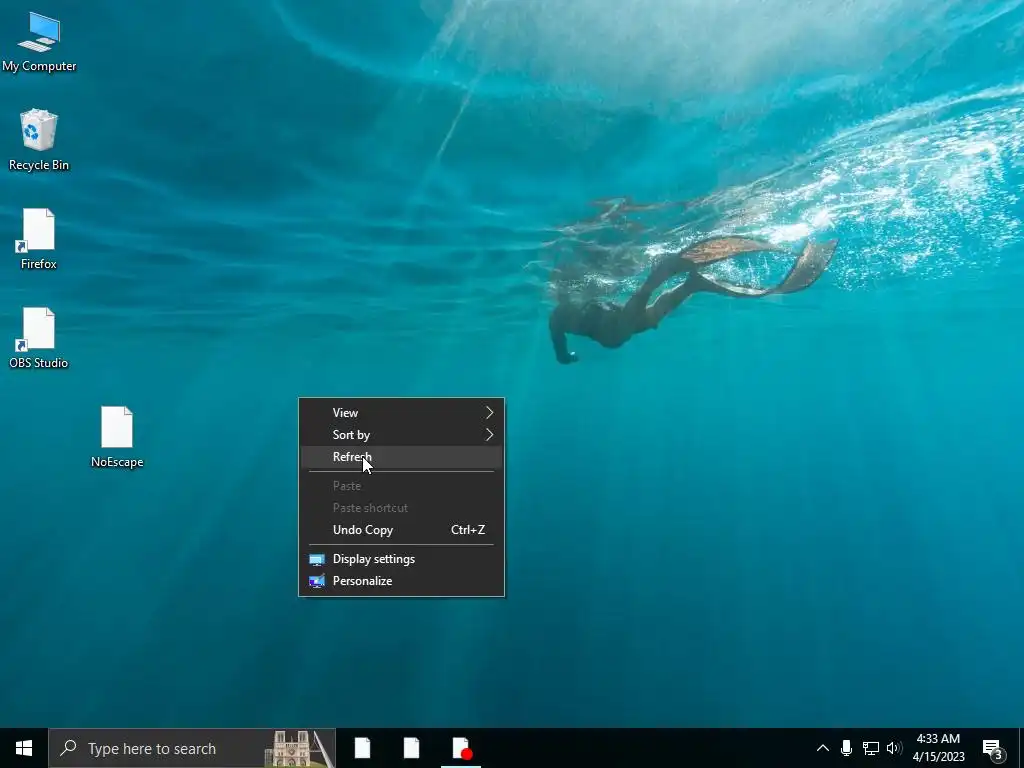Expand the View submenu
1024x768 pixels.
click(401, 413)
